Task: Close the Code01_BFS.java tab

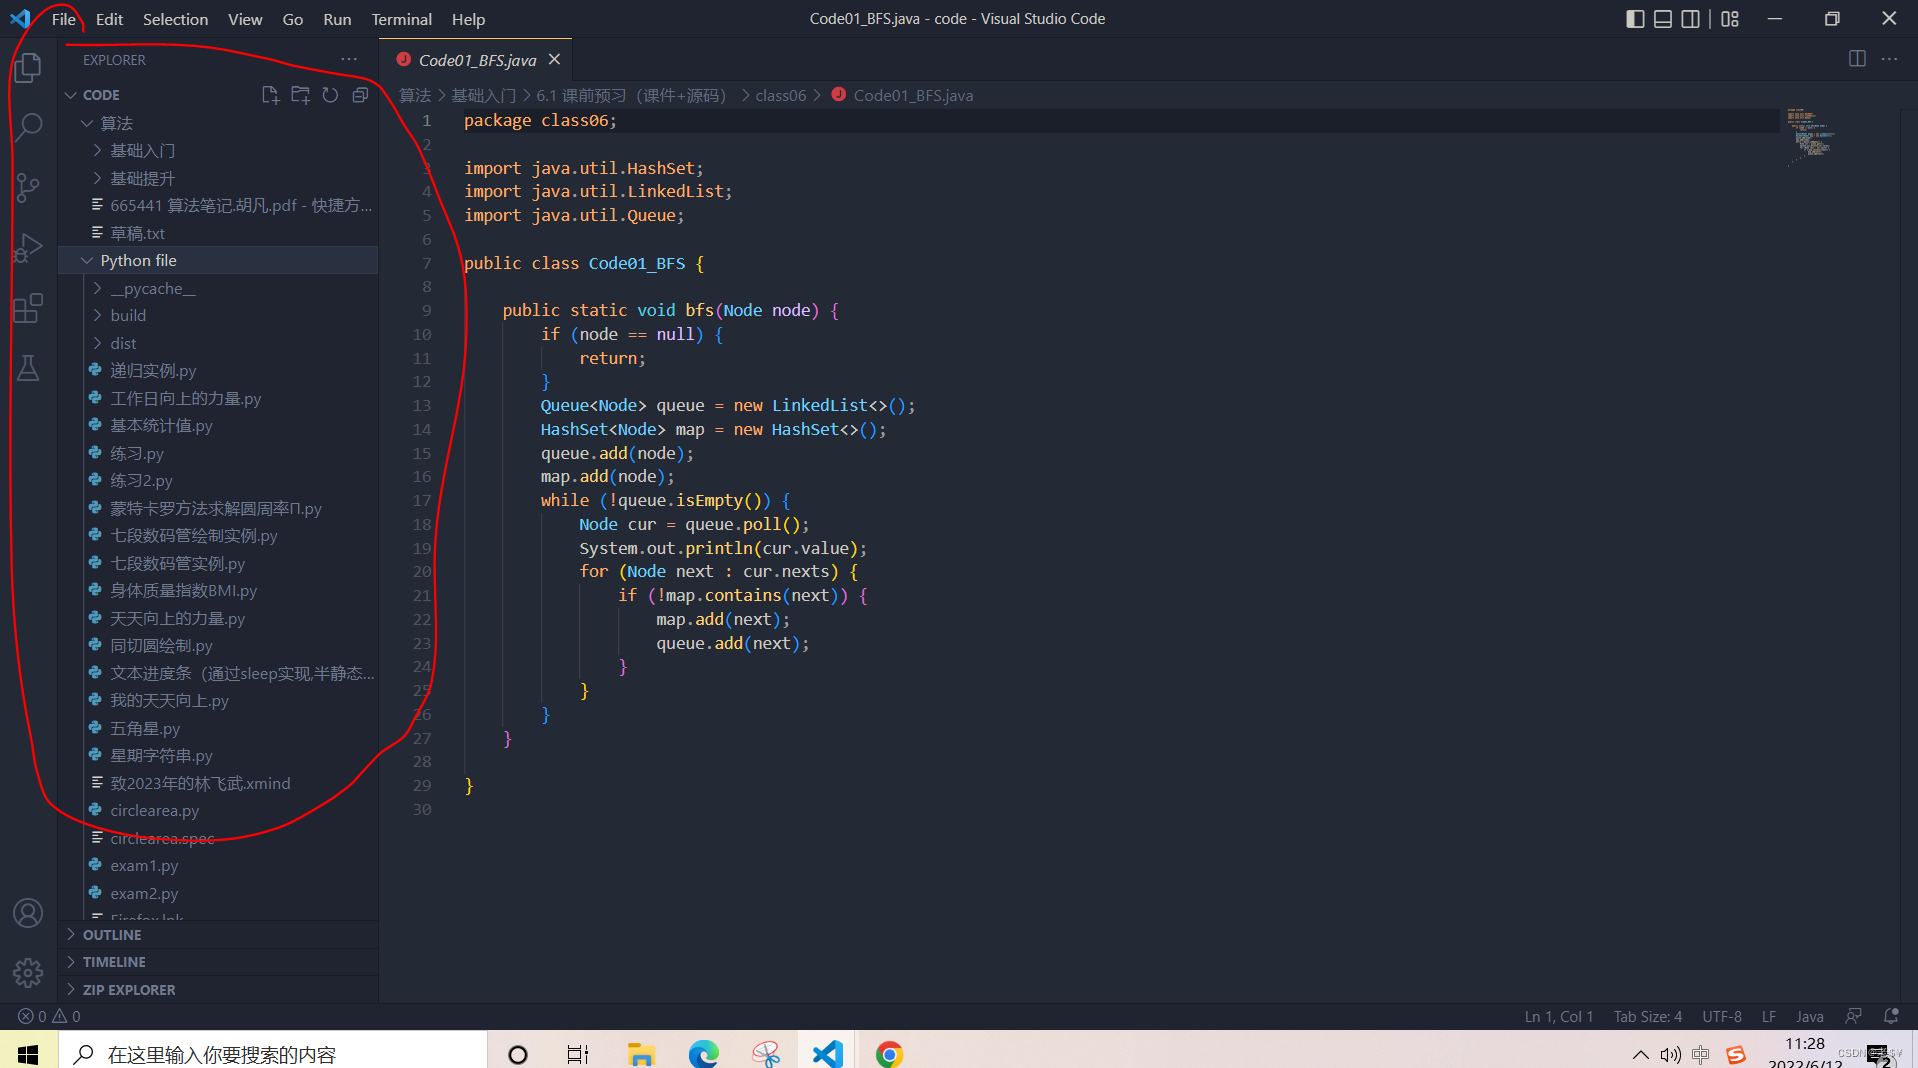Action: click(554, 60)
